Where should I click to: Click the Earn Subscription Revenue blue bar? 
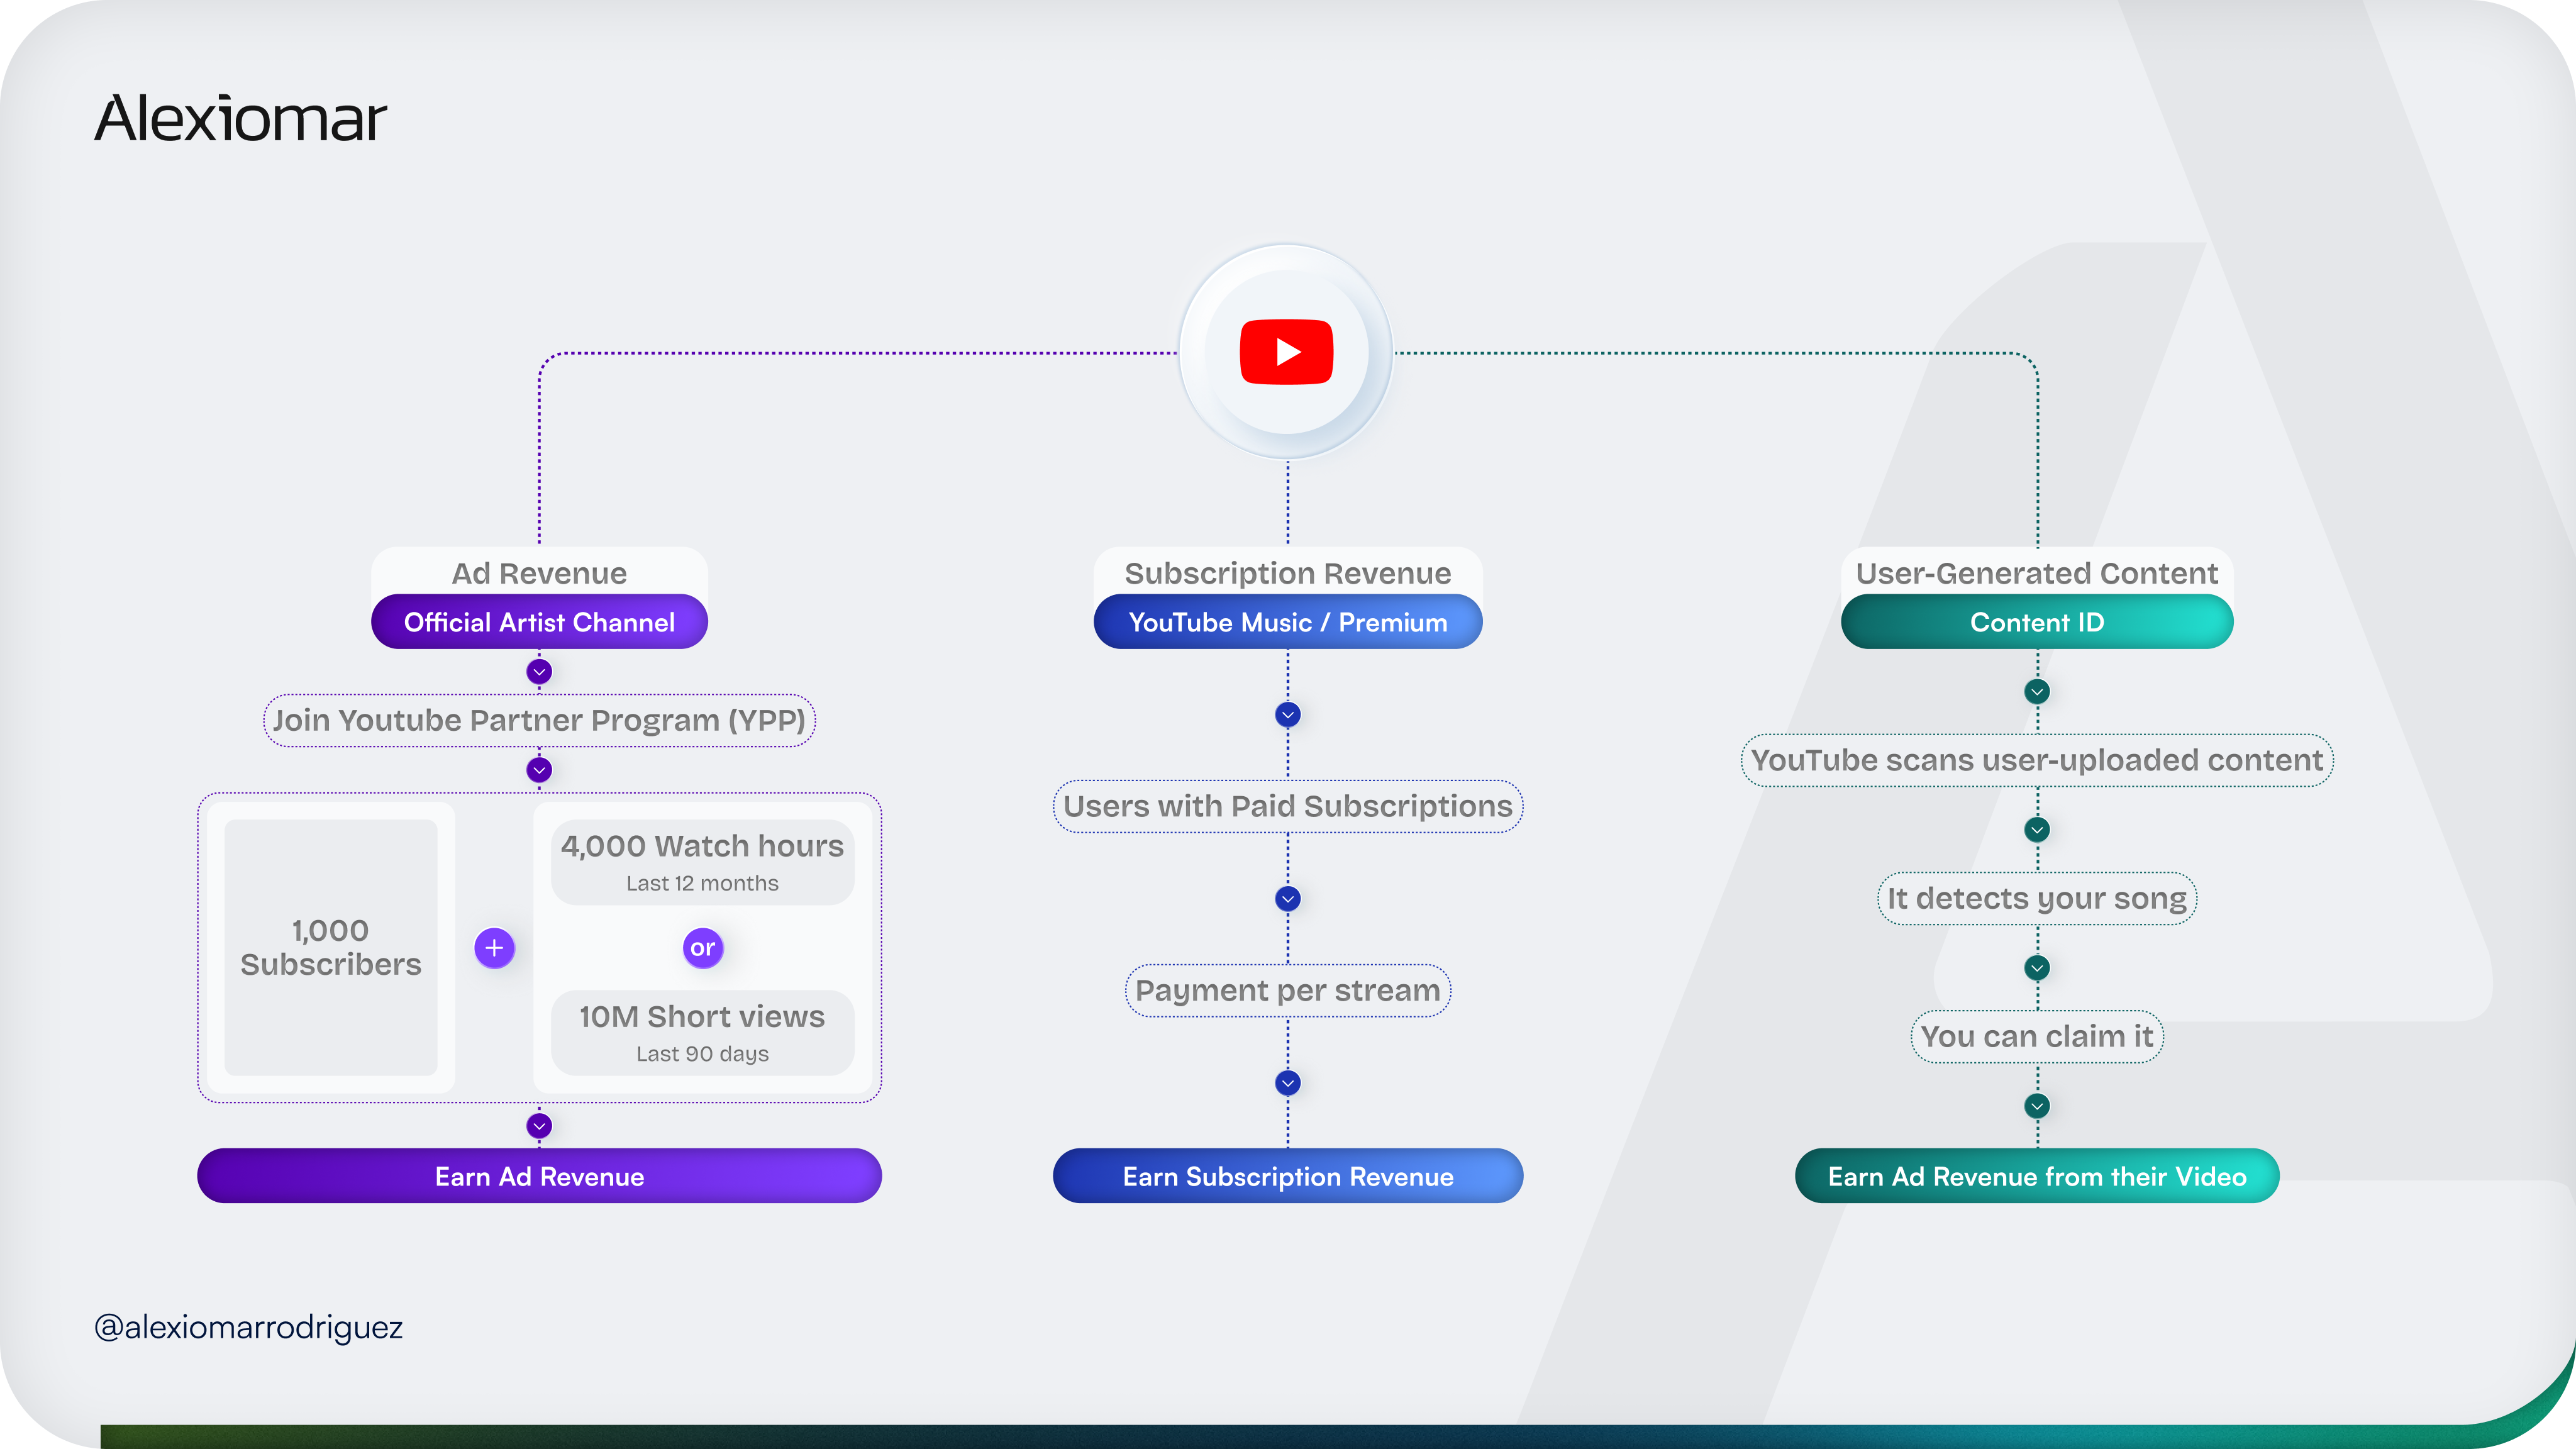[x=1288, y=1176]
